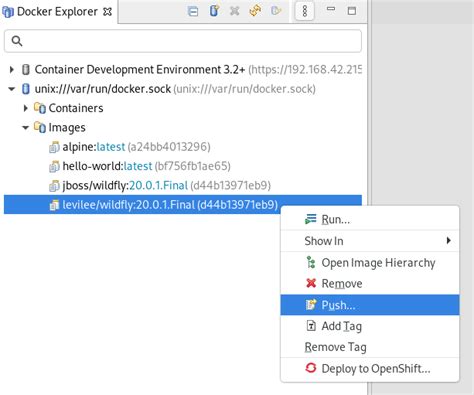The width and height of the screenshot is (474, 395).
Task: Choose Deploy to OpenShift... from context menu
Action: point(370,369)
